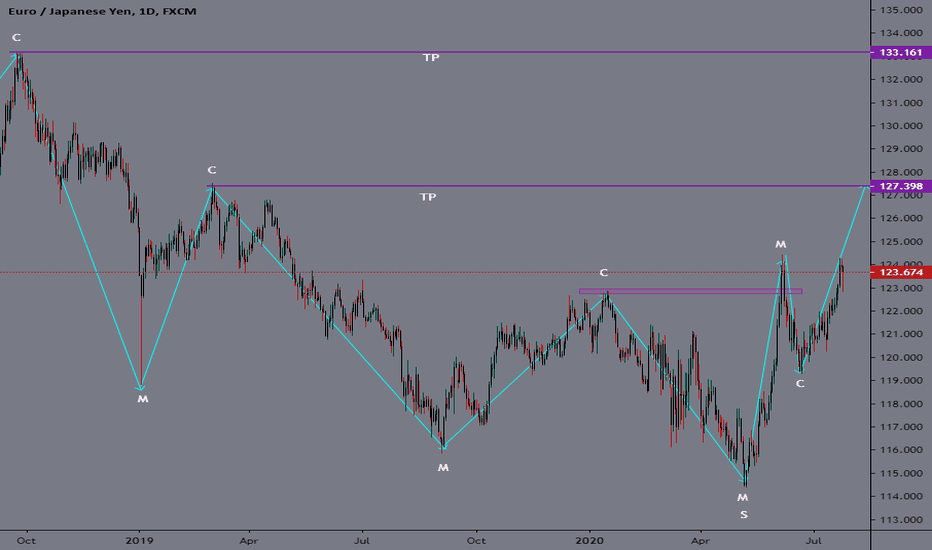Click the 115.000 price axis label
Image resolution: width=932 pixels, height=550 pixels.
901,474
